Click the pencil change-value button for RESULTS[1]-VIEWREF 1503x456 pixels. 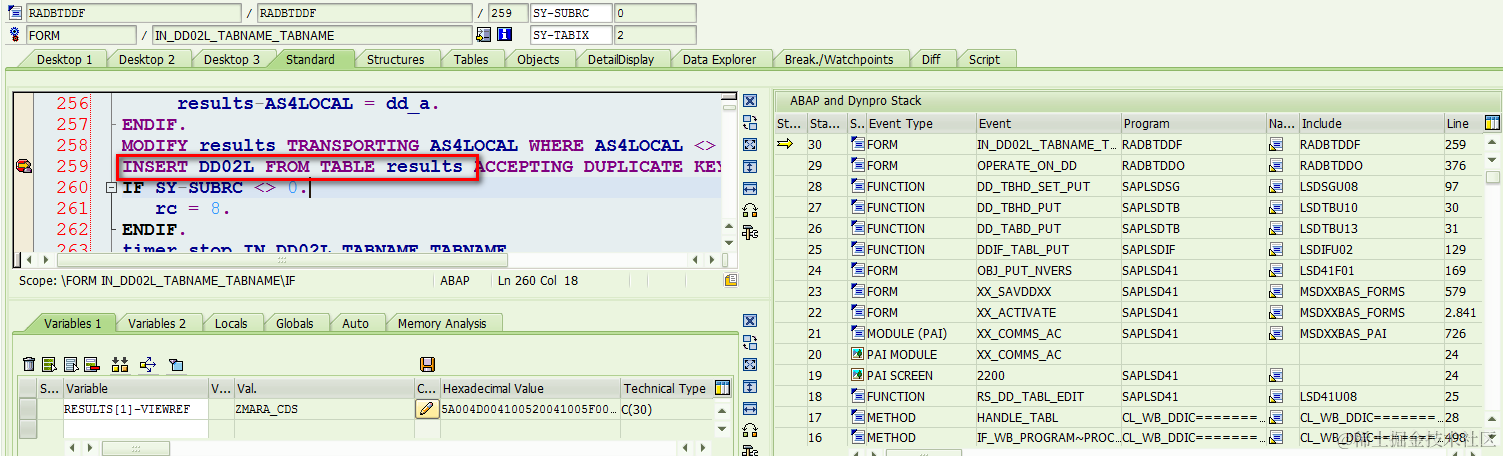(427, 409)
